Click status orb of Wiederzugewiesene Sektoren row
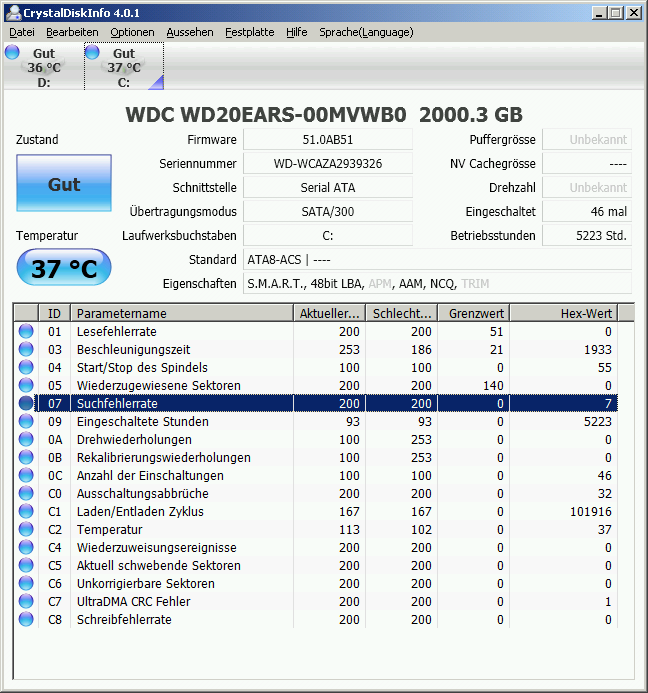Screen dimensions: 648x693 [x=26, y=385]
